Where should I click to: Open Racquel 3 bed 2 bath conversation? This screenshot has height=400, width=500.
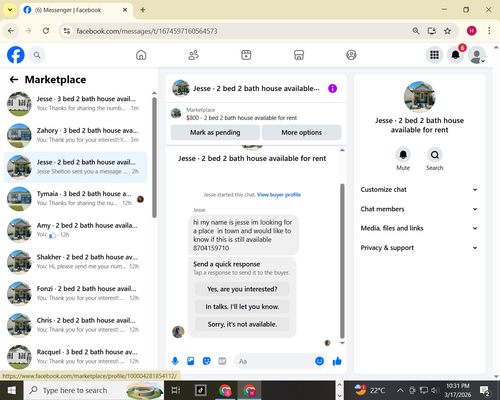coord(75,357)
